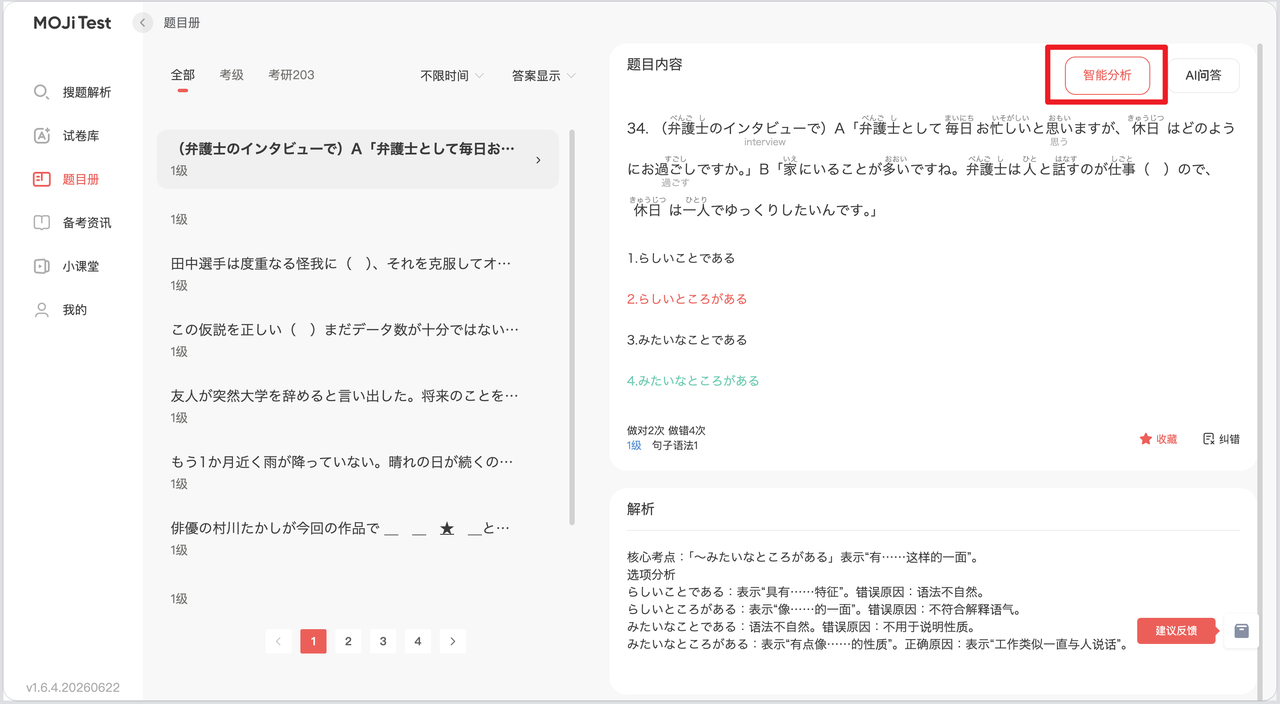Select the 考级 tab

[x=232, y=75]
